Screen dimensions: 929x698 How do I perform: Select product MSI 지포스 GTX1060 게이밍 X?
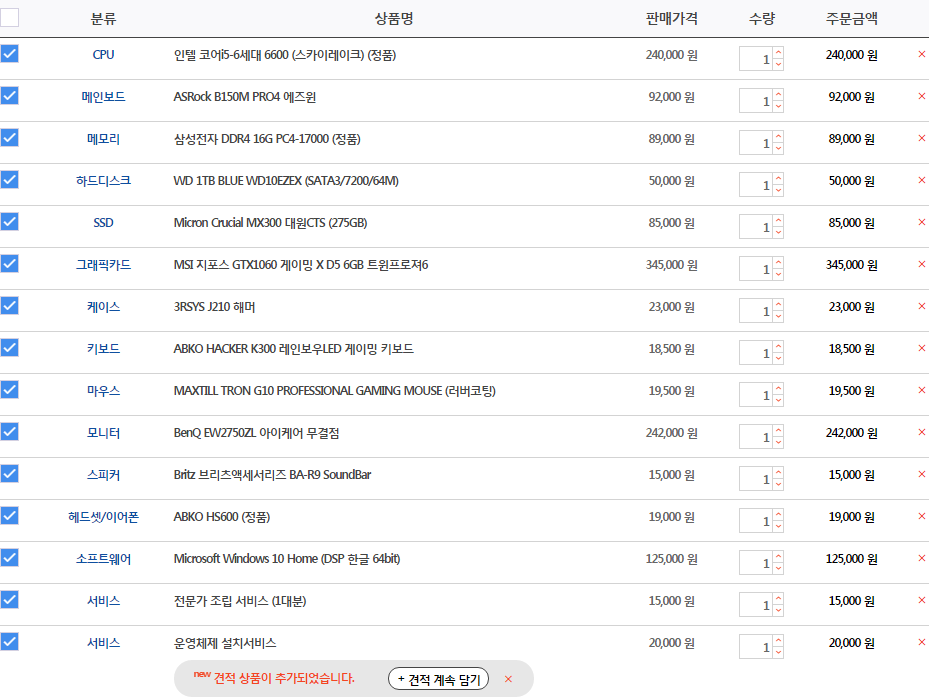(300, 265)
